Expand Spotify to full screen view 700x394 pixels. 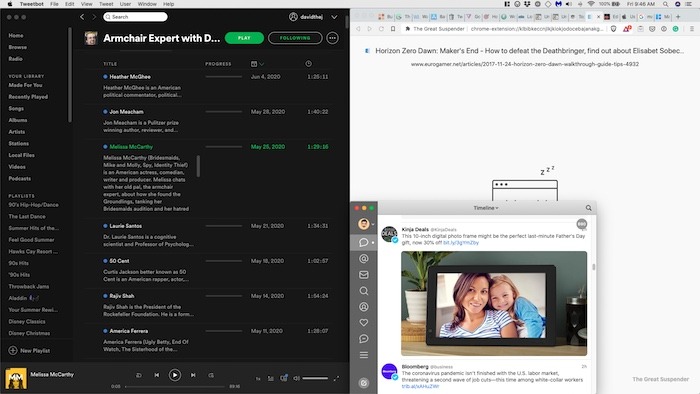click(336, 378)
